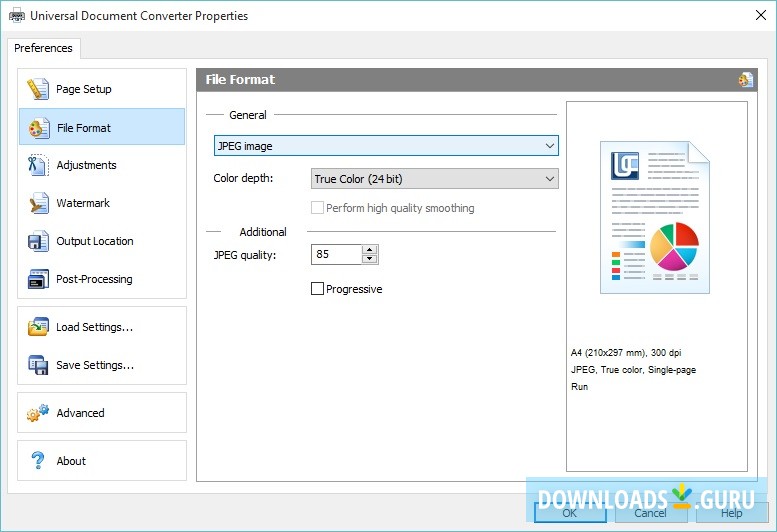Enable the Progressive checkbox
Viewport: 777px width, 532px height.
[317, 288]
